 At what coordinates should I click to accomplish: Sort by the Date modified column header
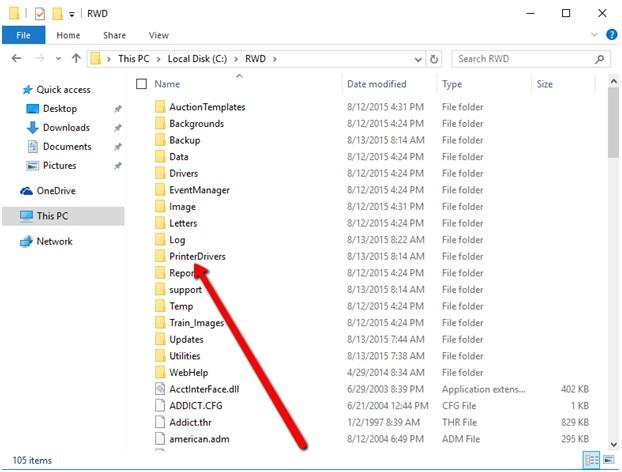tap(376, 84)
